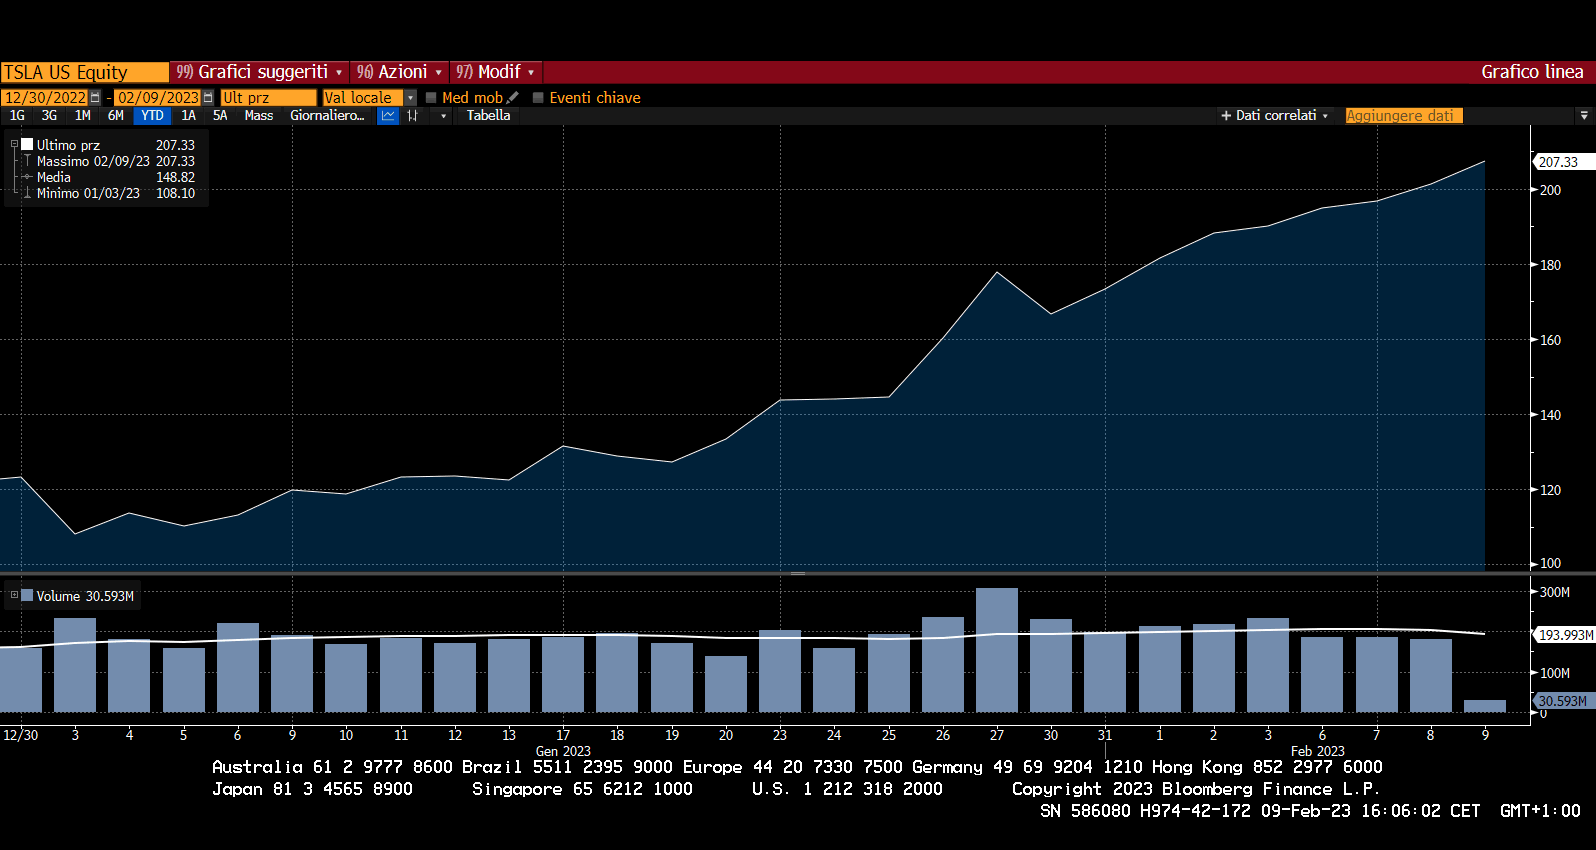This screenshot has width=1596, height=850.
Task: Open the Modif dropdown menu
Action: [x=496, y=72]
